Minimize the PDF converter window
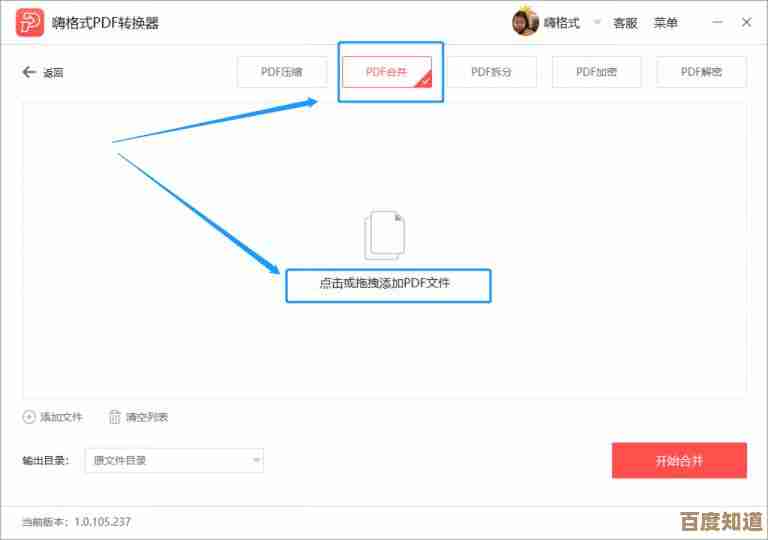 pyautogui.click(x=715, y=22)
